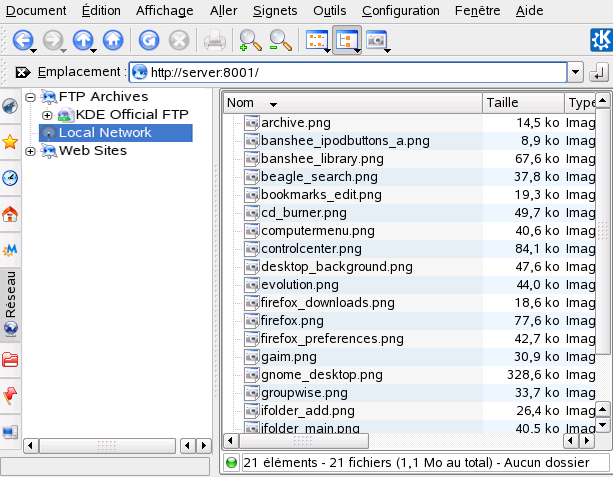613x477 pixels.
Task: Toggle the icon view mode button
Action: [x=316, y=41]
